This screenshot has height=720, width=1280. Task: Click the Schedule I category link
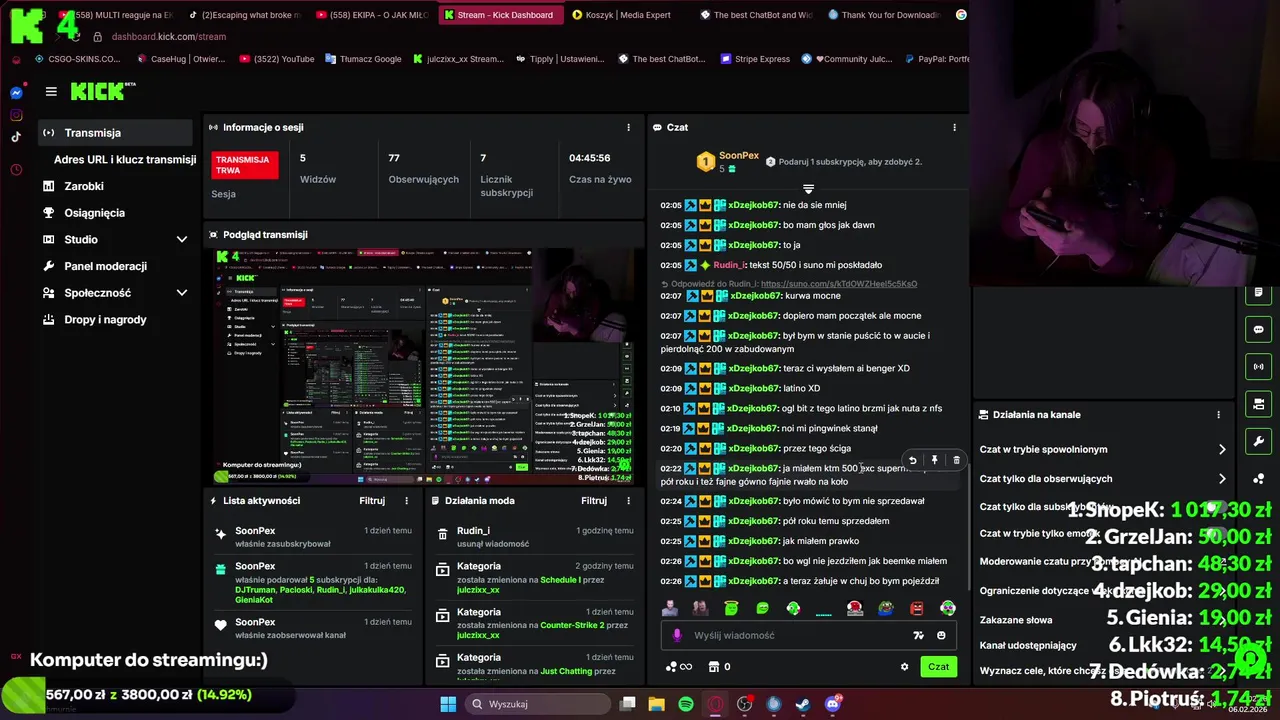tap(560, 579)
